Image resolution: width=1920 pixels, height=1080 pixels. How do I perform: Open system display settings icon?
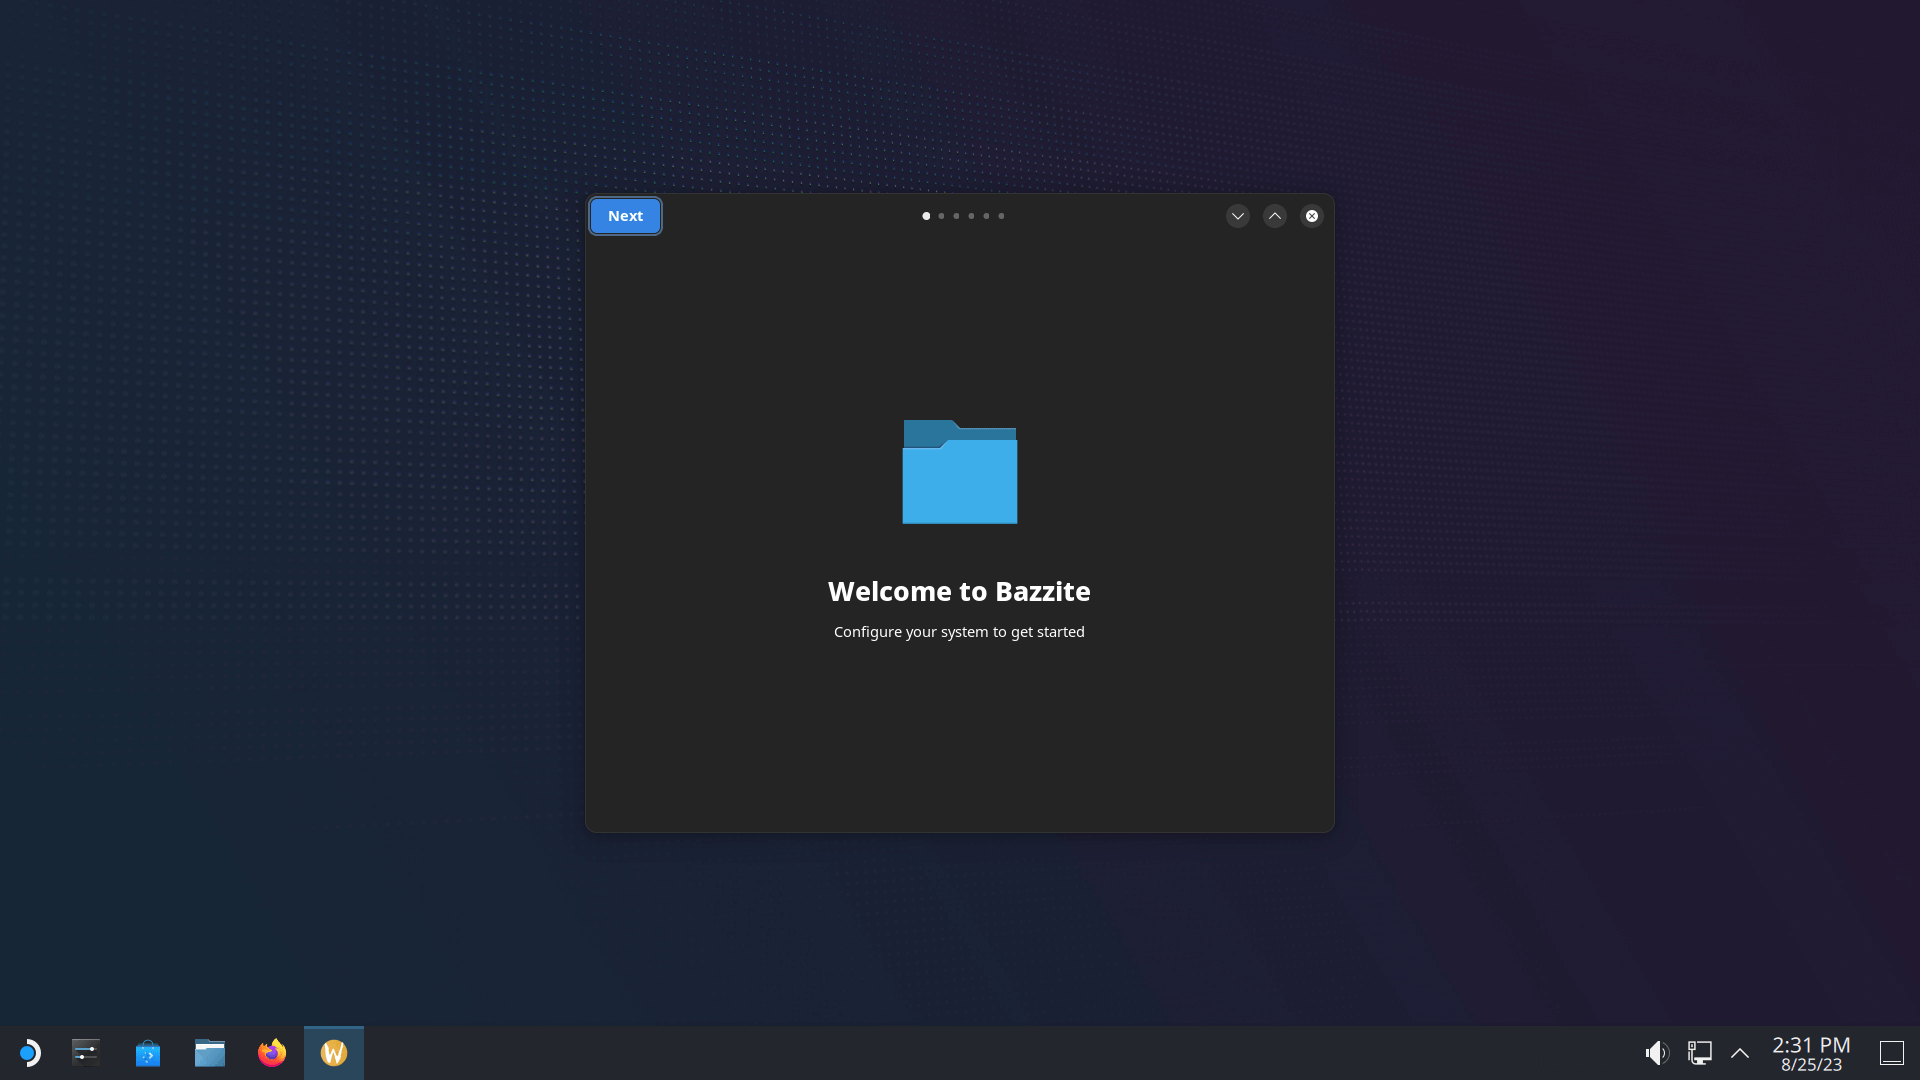point(1700,1052)
